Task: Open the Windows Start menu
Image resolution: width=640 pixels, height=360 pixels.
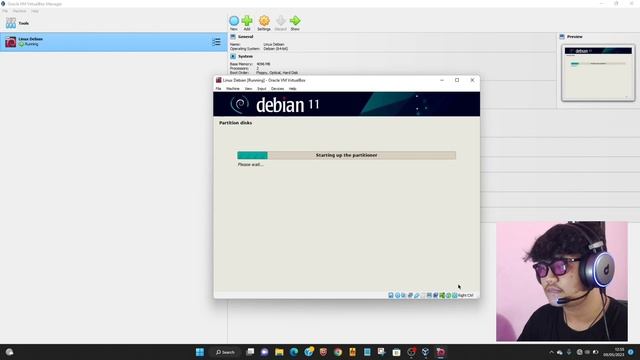Action: click(x=200, y=352)
